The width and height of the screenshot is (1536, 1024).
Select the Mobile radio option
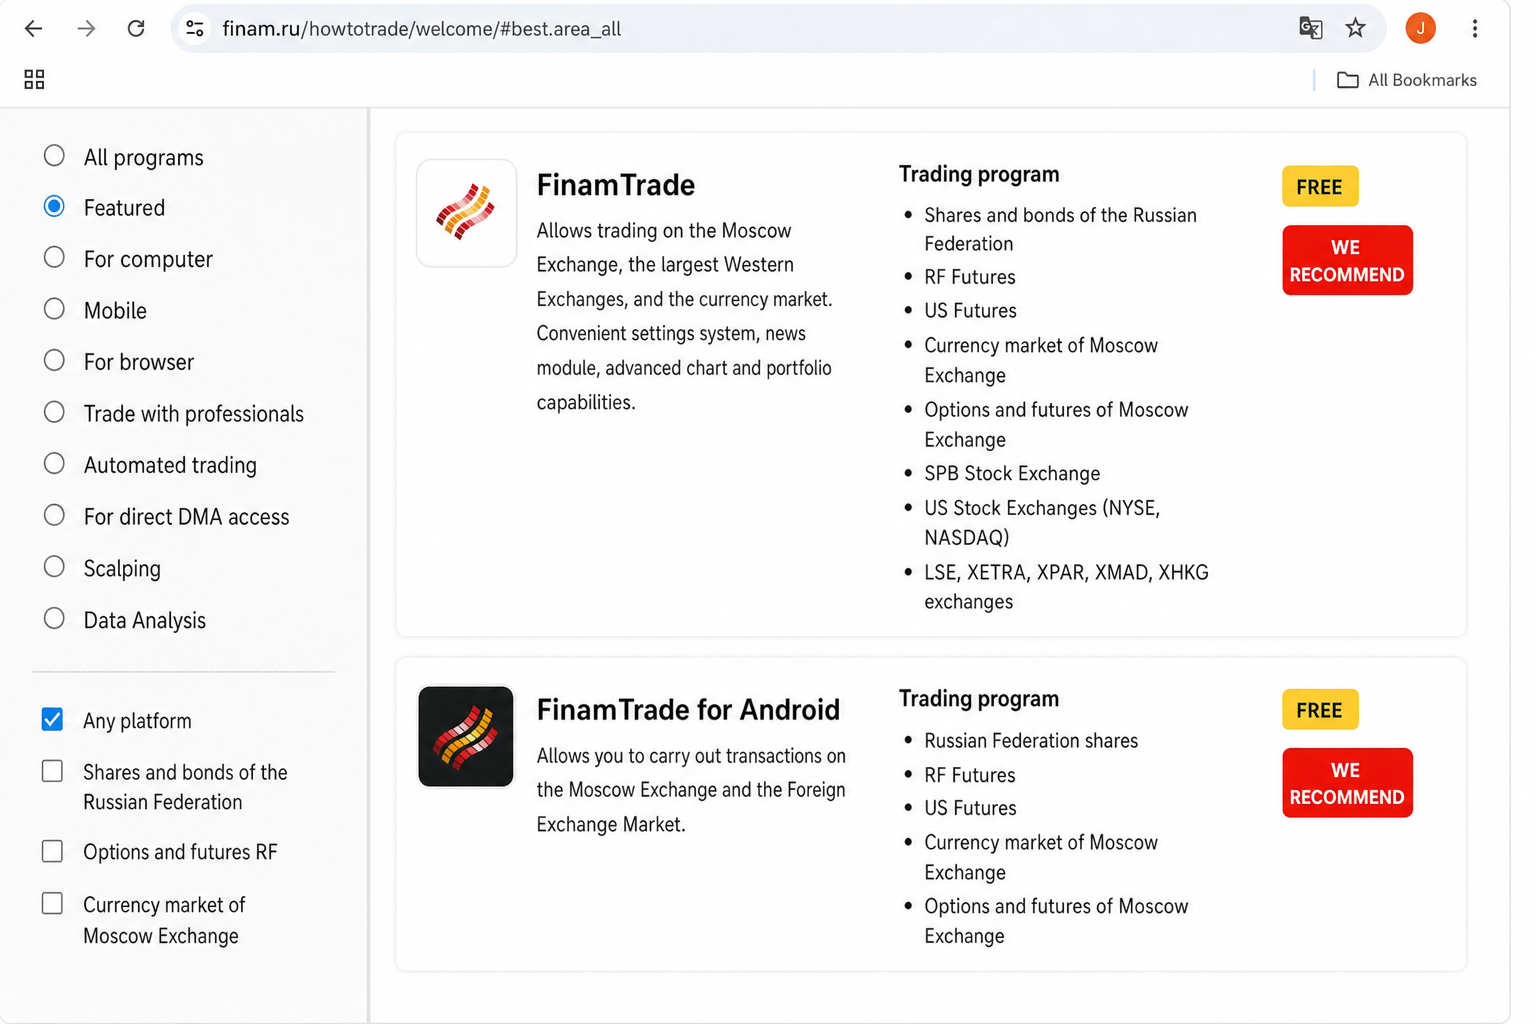54,310
